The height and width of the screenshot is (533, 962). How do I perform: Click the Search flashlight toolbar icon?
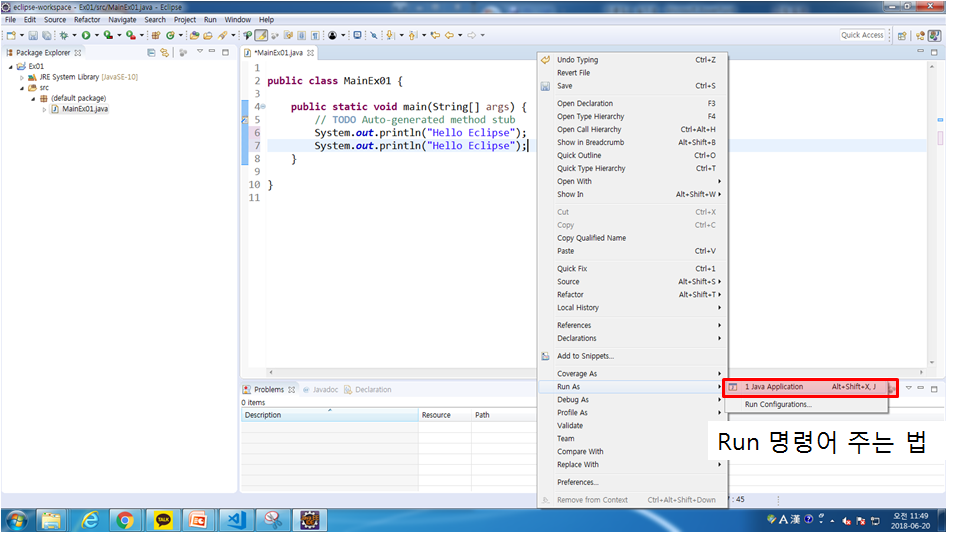pos(223,36)
